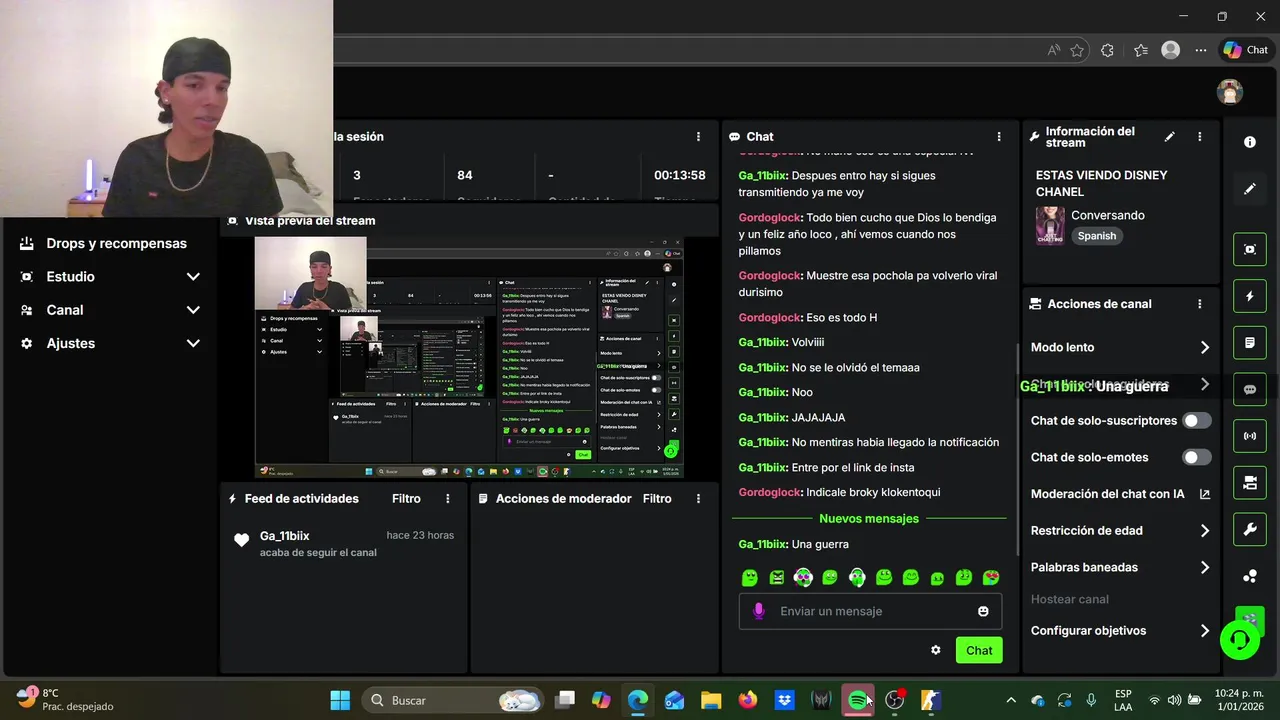Open Feed de actividades options menu
Viewport: 1280px width, 720px height.
click(448, 499)
